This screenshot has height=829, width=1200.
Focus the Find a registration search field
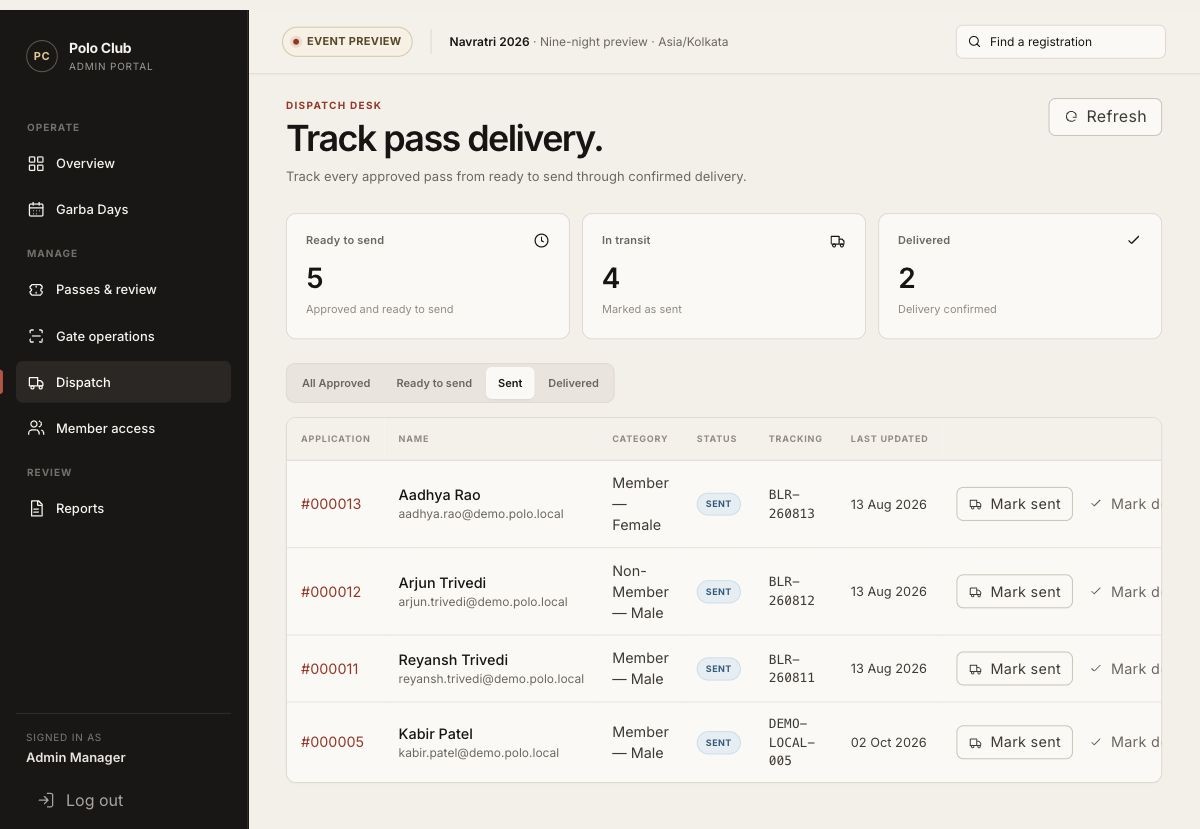1061,42
